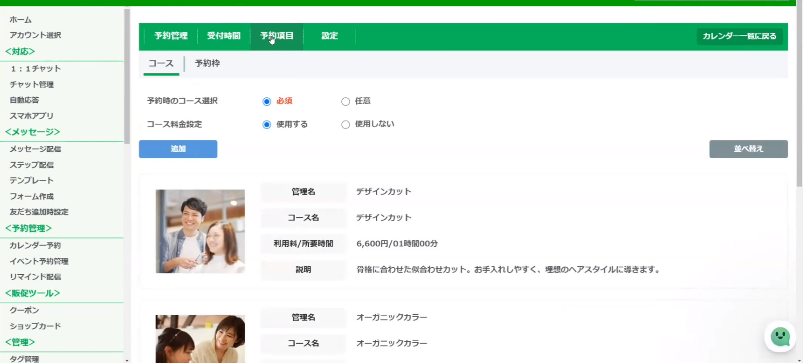The image size is (803, 363).
Task: Click the <管理> section heading
Action: pyautogui.click(x=20, y=341)
